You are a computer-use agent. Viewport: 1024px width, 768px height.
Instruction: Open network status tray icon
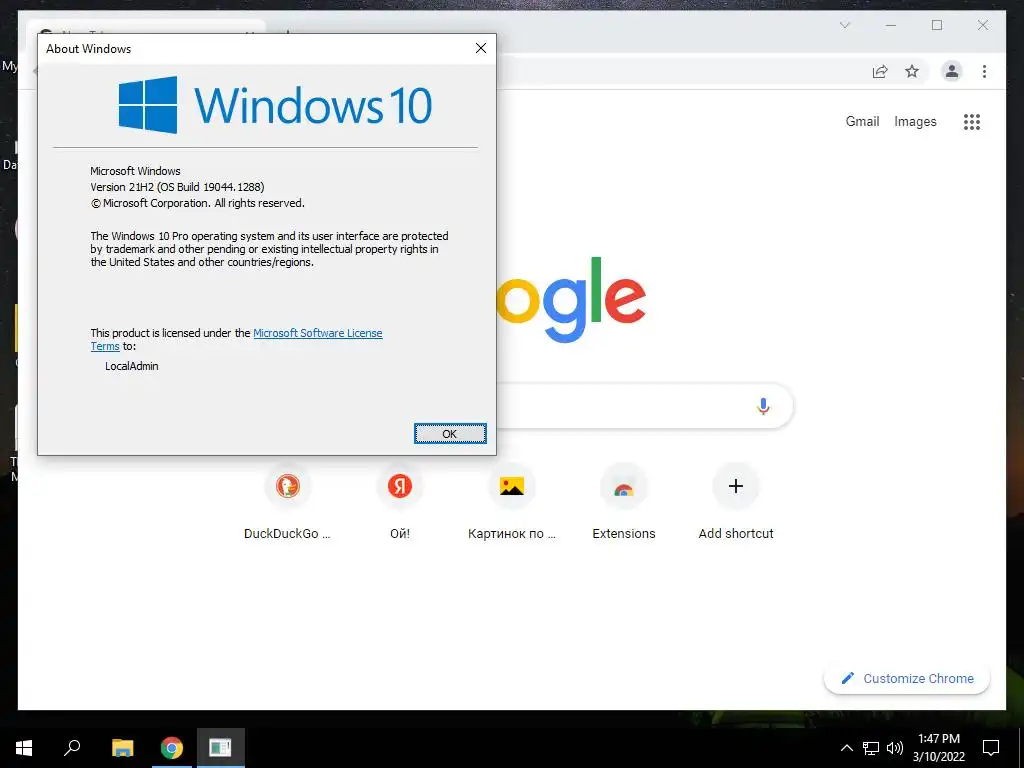(871, 748)
